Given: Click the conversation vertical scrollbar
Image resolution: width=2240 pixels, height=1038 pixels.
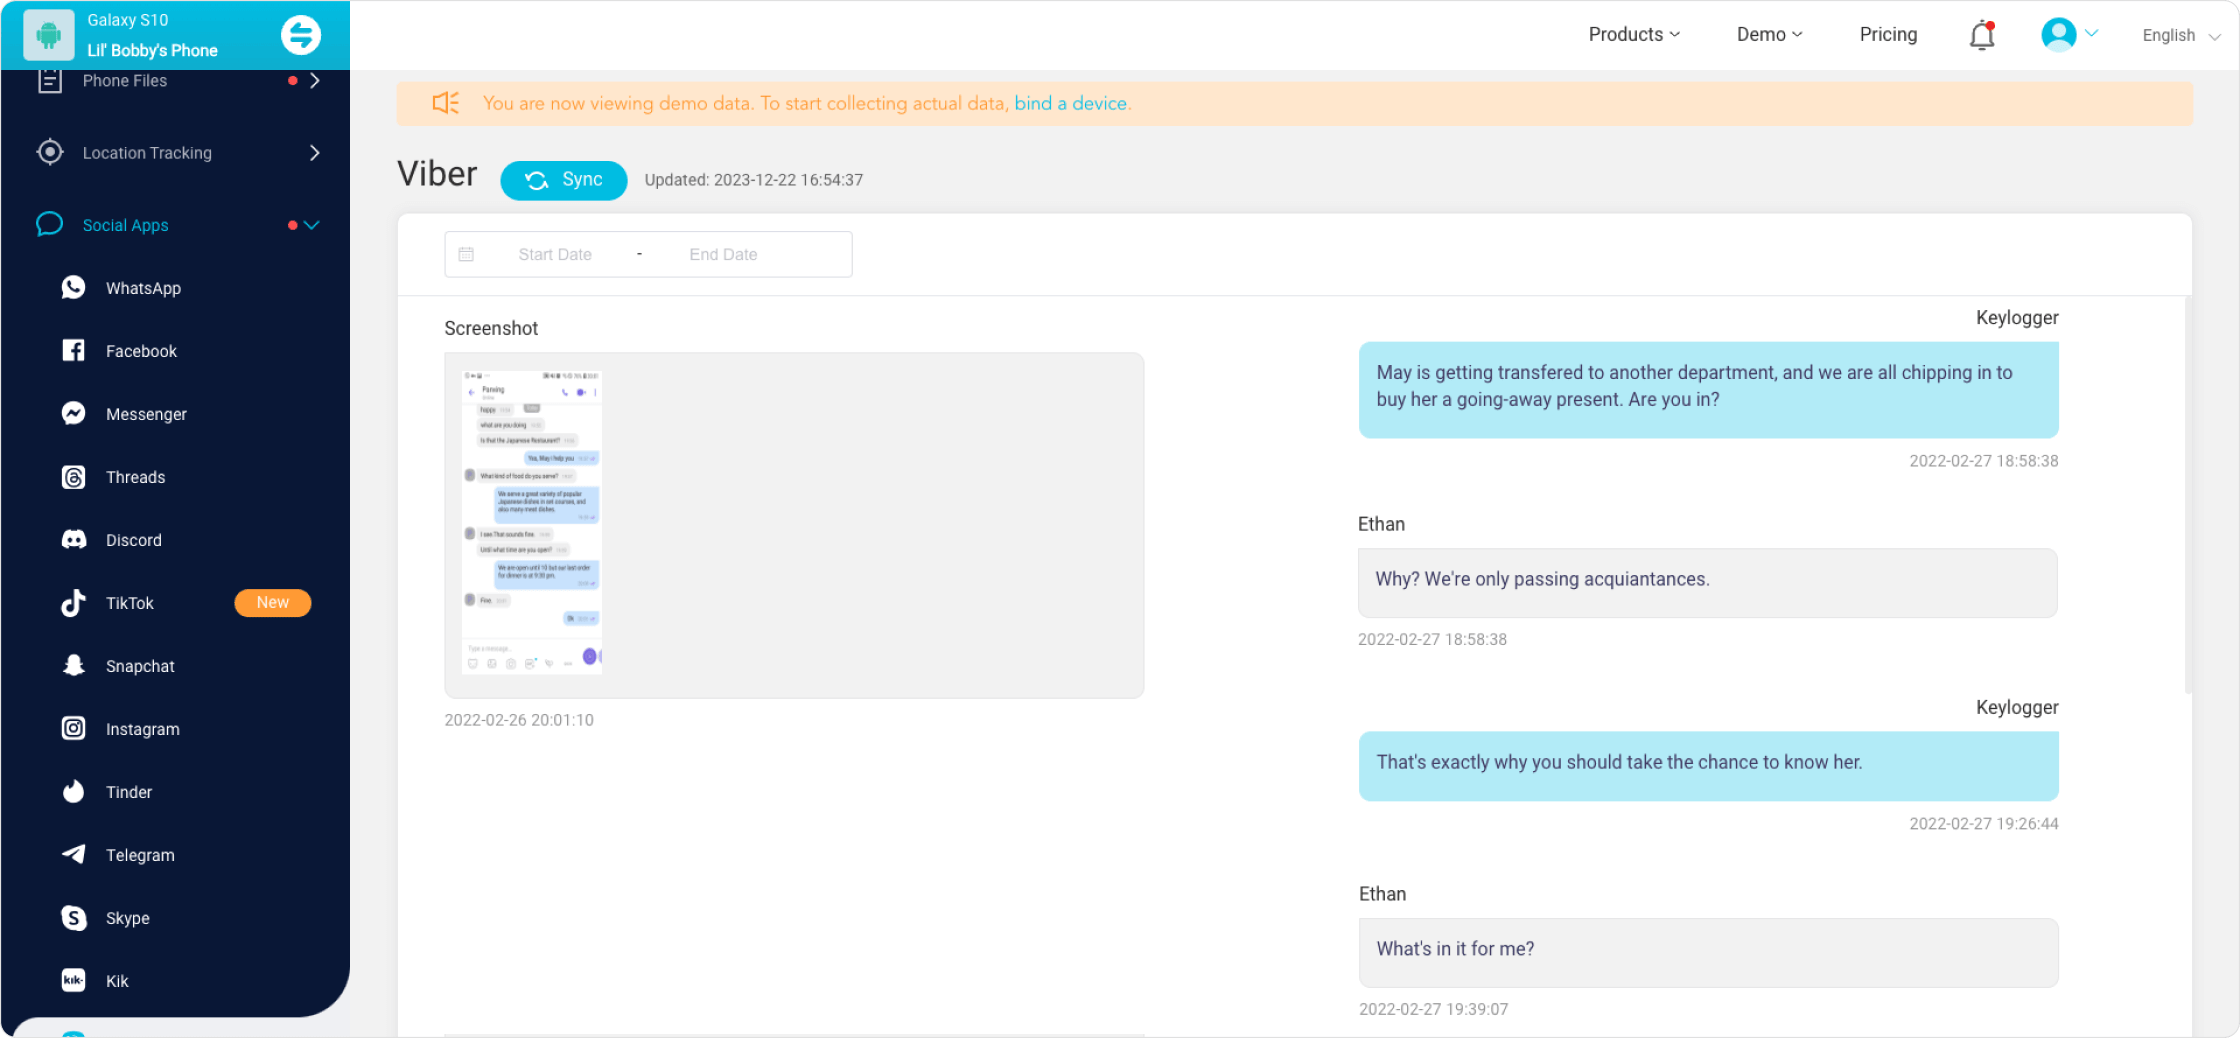Looking at the screenshot, I should [2188, 495].
